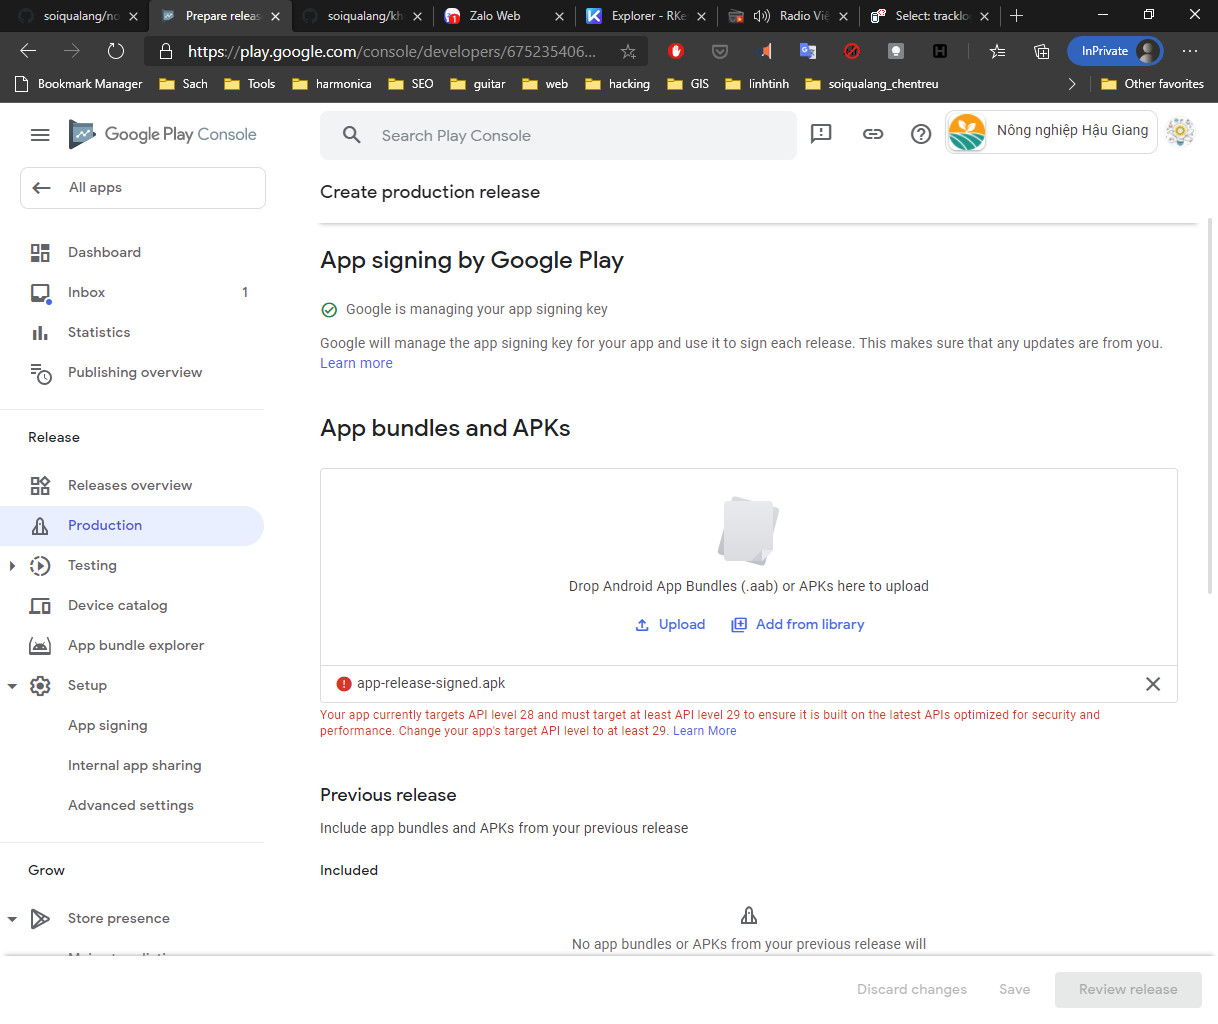
Task: Open browser settings and more menu
Action: tap(1190, 51)
